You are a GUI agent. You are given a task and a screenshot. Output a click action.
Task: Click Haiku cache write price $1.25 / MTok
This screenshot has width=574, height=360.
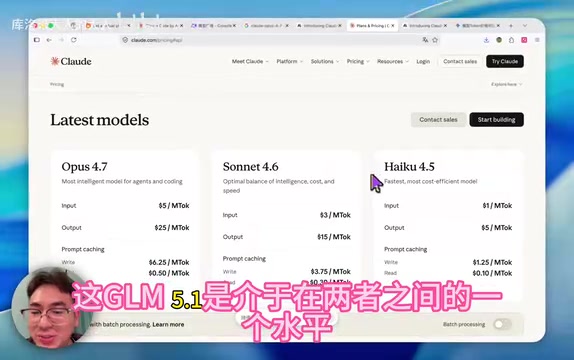click(x=492, y=263)
